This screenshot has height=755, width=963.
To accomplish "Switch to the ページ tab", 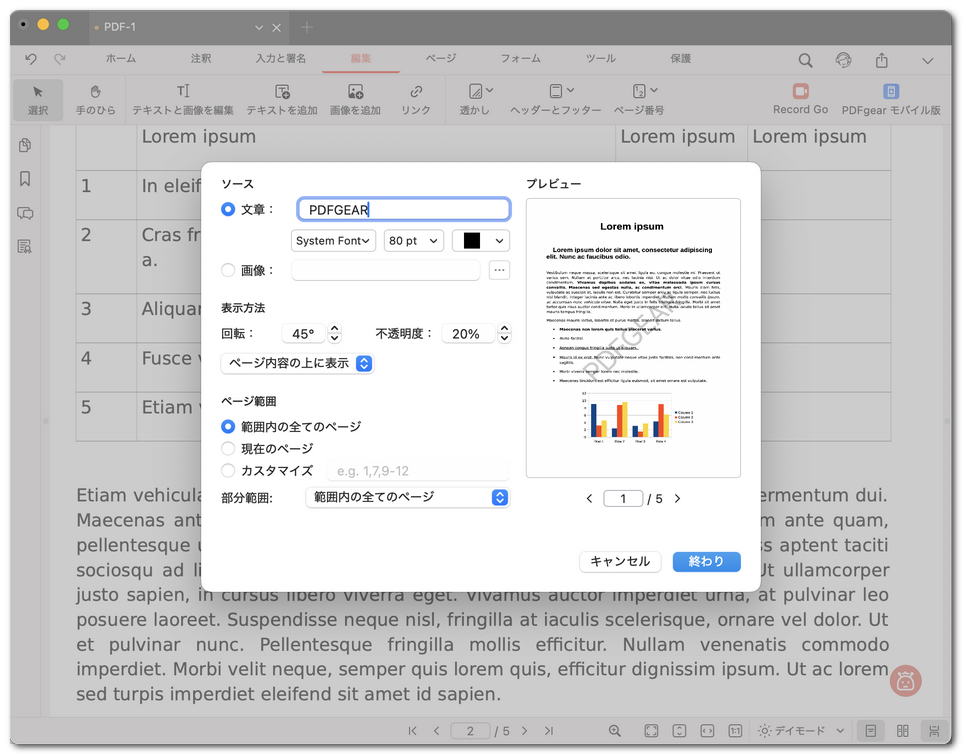I will pyautogui.click(x=440, y=59).
